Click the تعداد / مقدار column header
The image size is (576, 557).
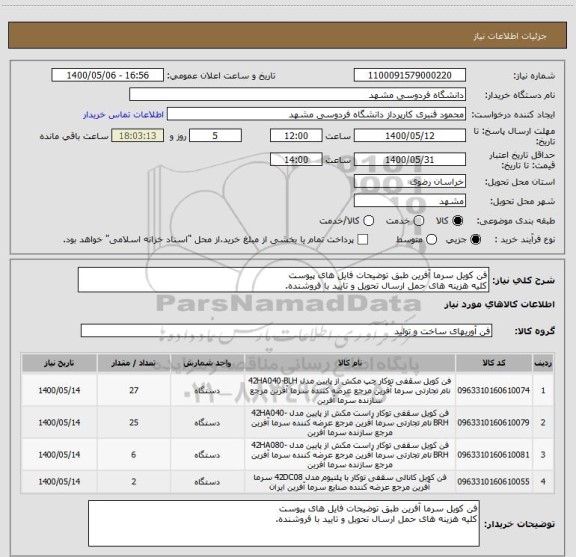tap(133, 363)
